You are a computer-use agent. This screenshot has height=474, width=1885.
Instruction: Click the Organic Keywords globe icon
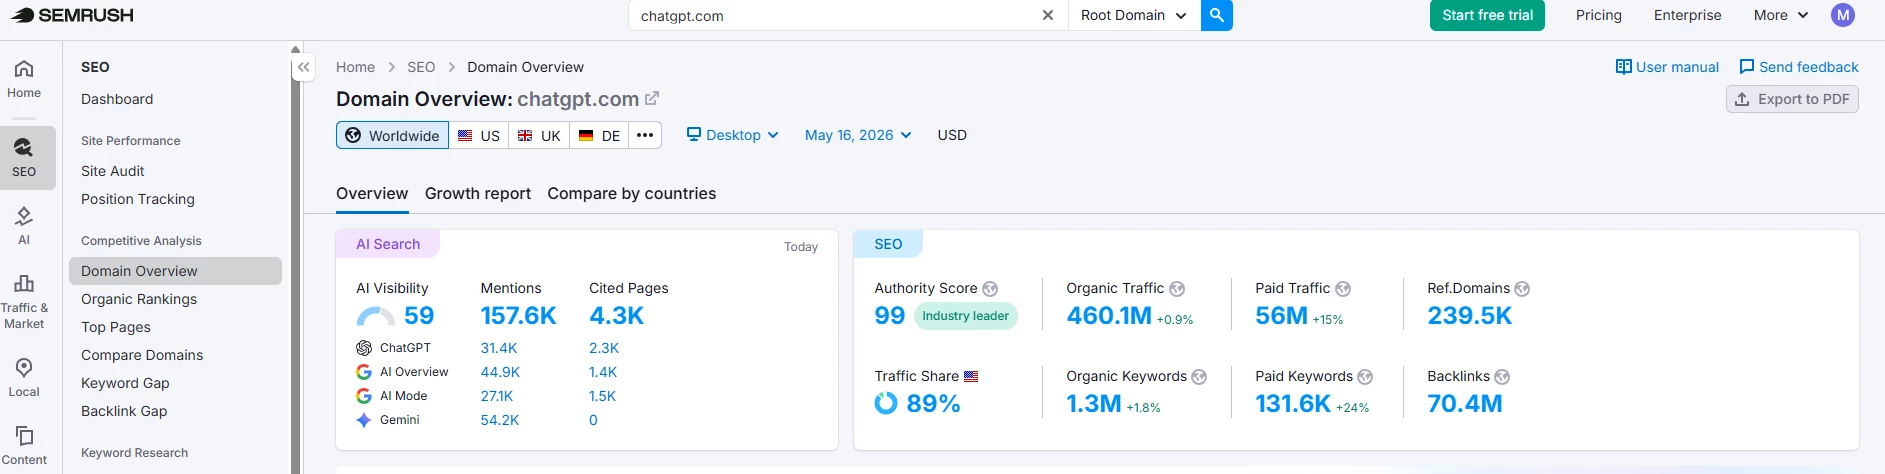(1199, 377)
